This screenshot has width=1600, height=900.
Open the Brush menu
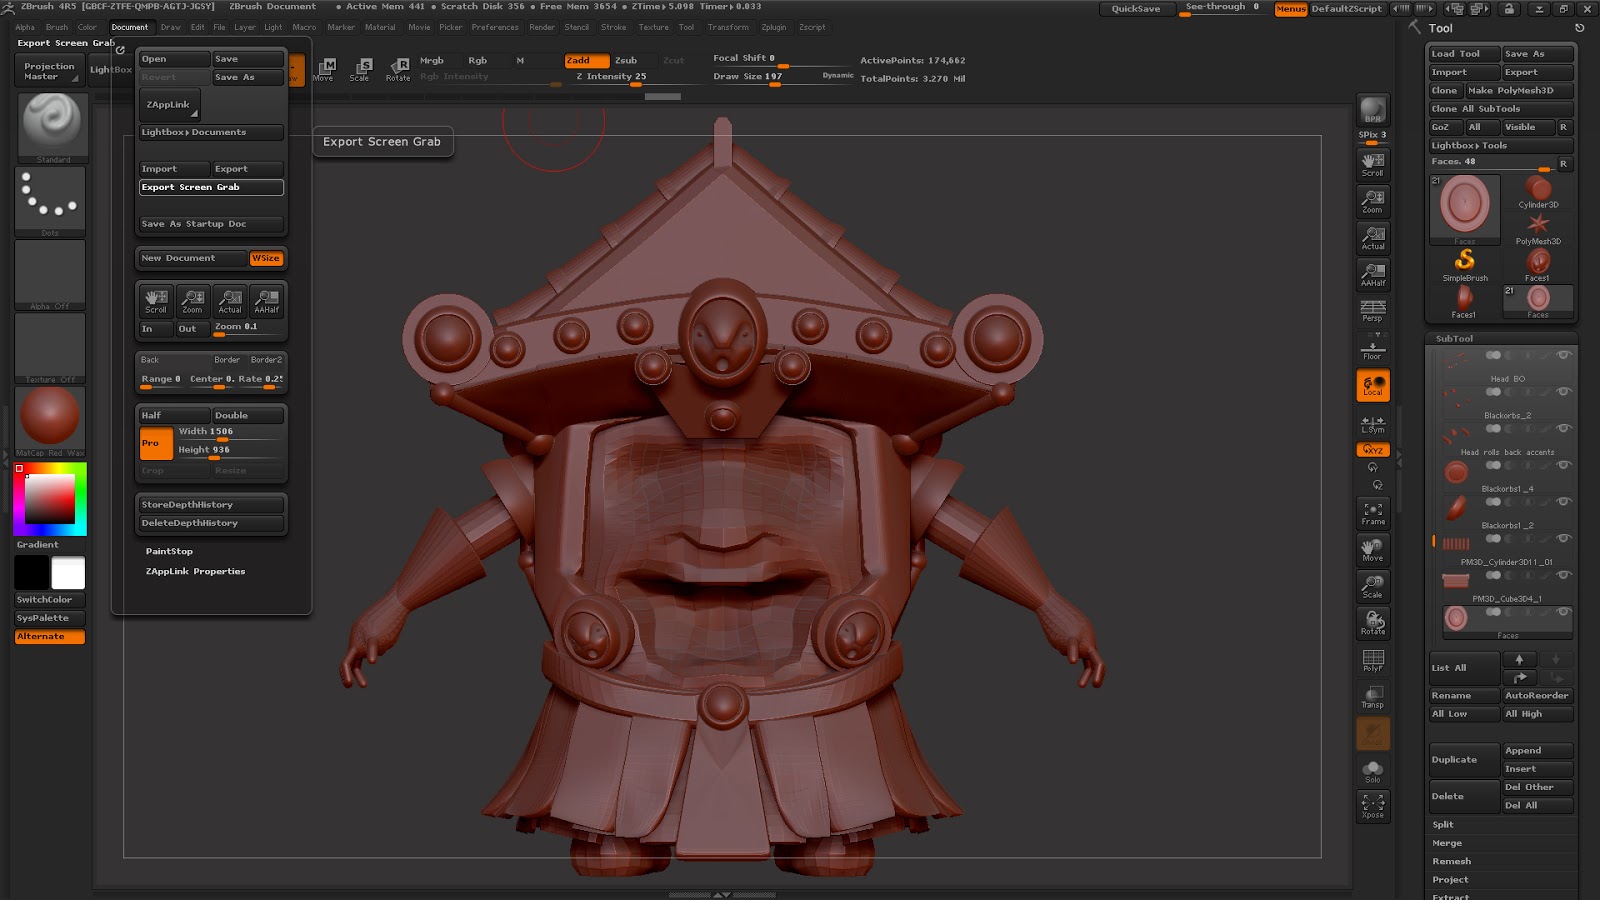(x=57, y=27)
